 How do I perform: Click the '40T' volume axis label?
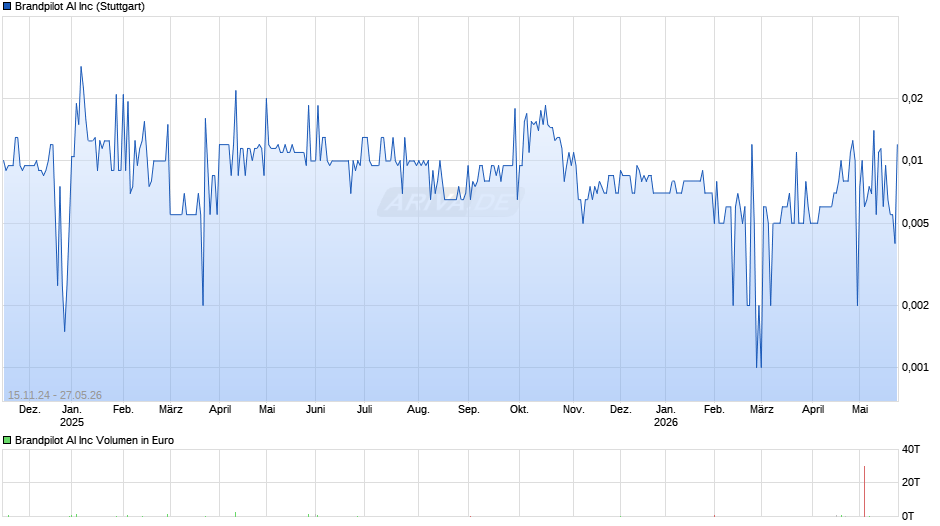pos(911,449)
